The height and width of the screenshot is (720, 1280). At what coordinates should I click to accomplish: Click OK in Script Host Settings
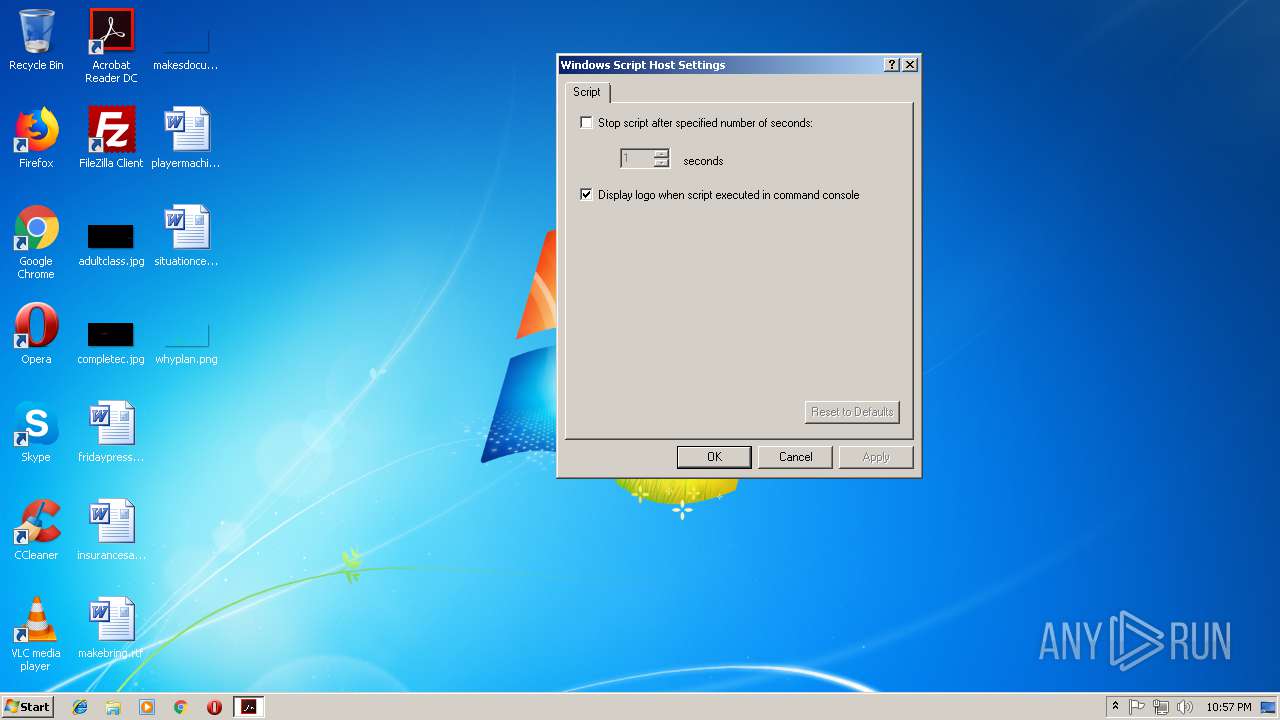[714, 457]
